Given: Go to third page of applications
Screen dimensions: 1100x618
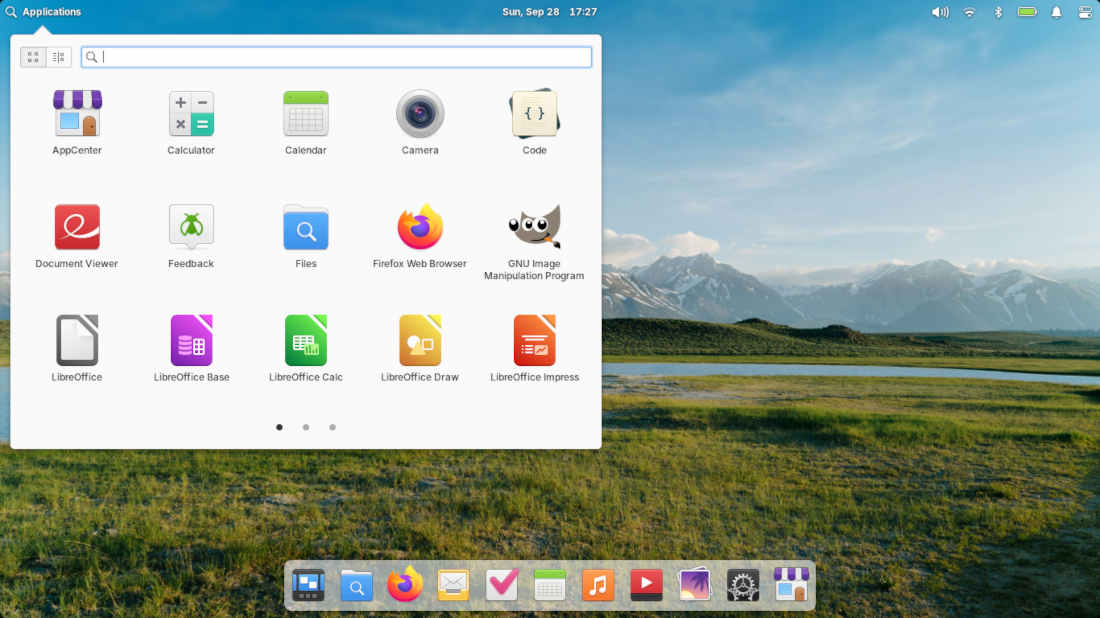Looking at the screenshot, I should tap(332, 427).
